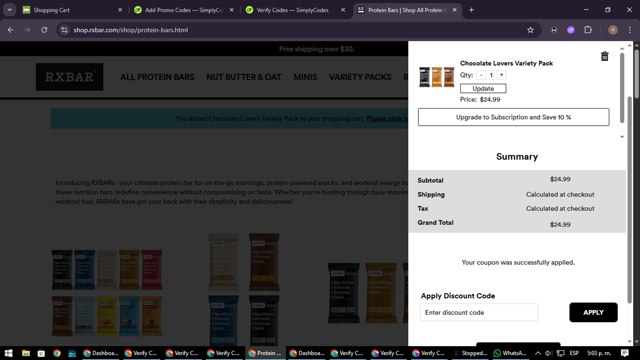Viewport: 640px width, 360px height.
Task: Switch to Protein taskbar window
Action: pyautogui.click(x=265, y=353)
